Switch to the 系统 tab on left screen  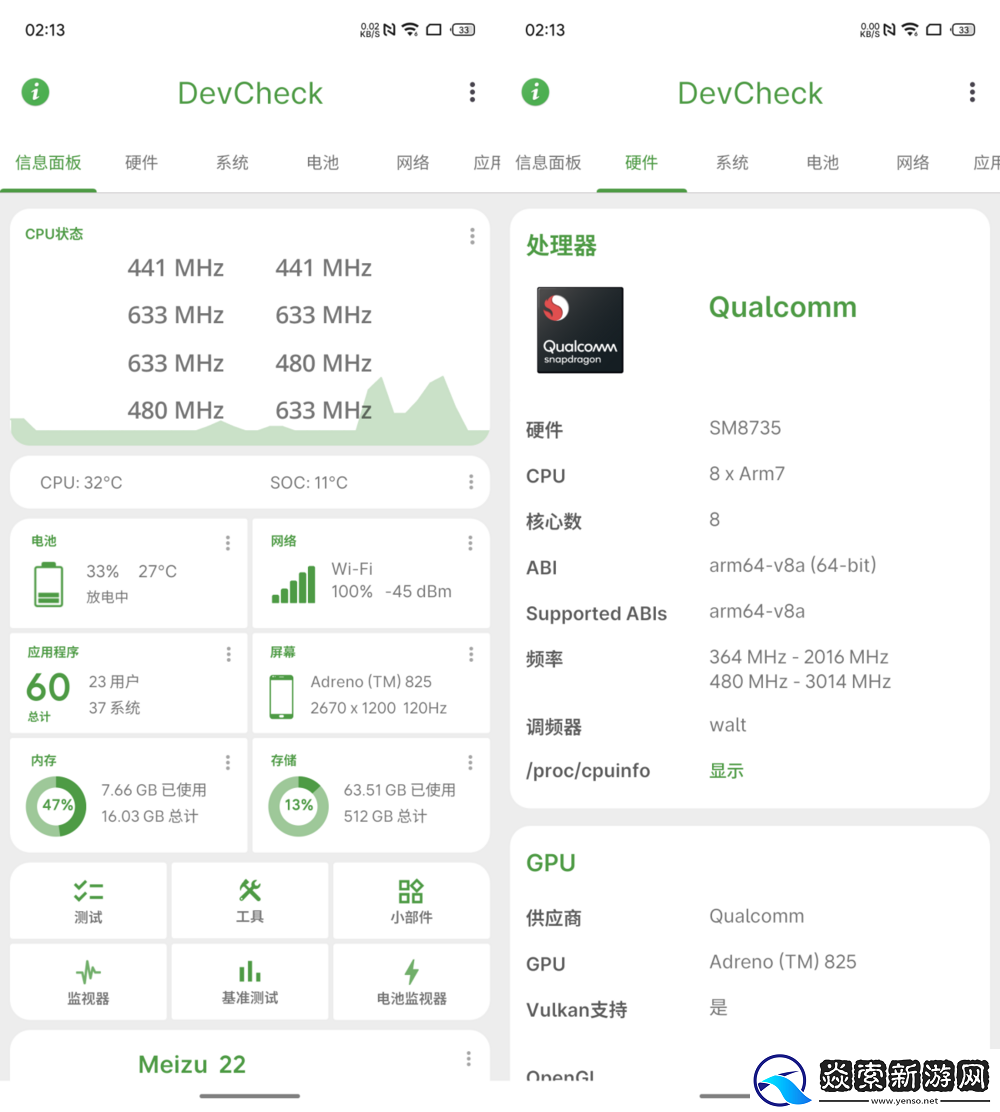(x=232, y=163)
